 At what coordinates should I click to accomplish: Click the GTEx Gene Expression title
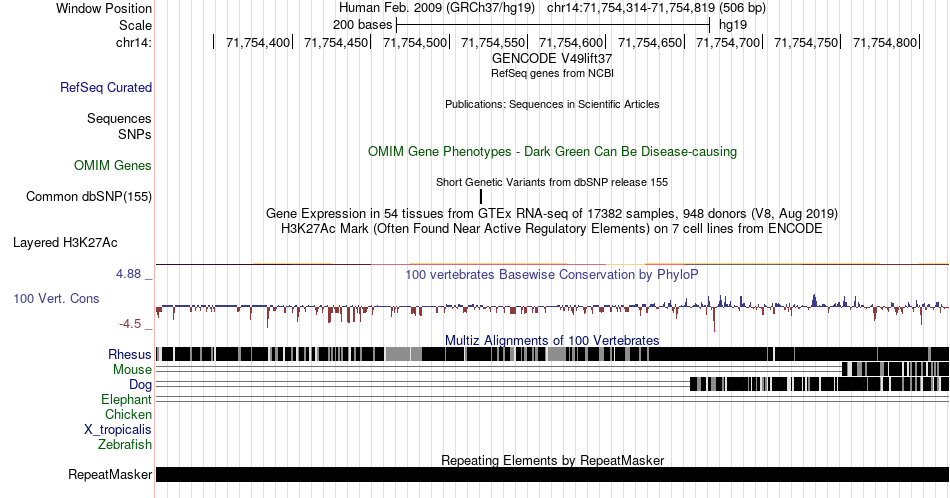[552, 213]
